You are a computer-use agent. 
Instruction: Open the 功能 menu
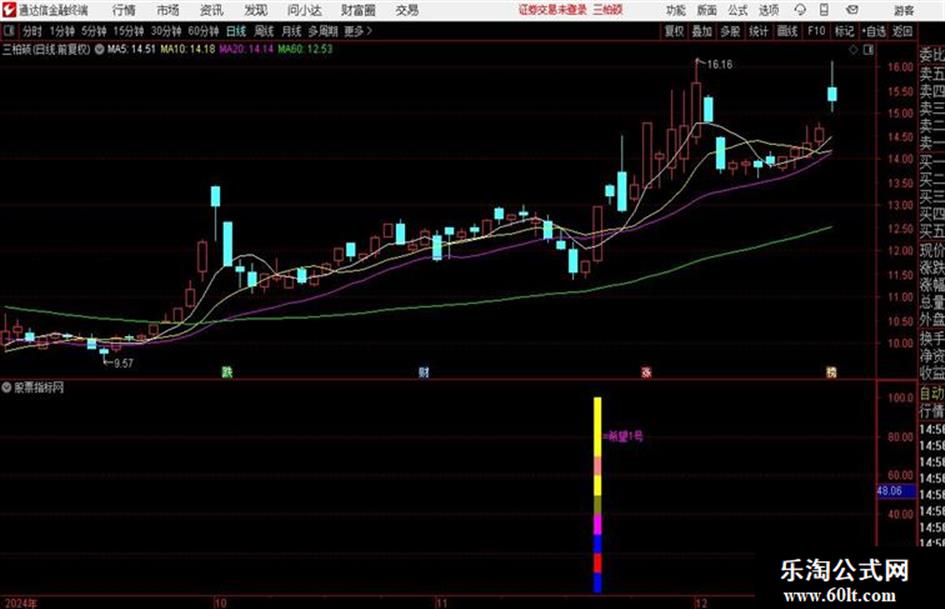pos(676,10)
